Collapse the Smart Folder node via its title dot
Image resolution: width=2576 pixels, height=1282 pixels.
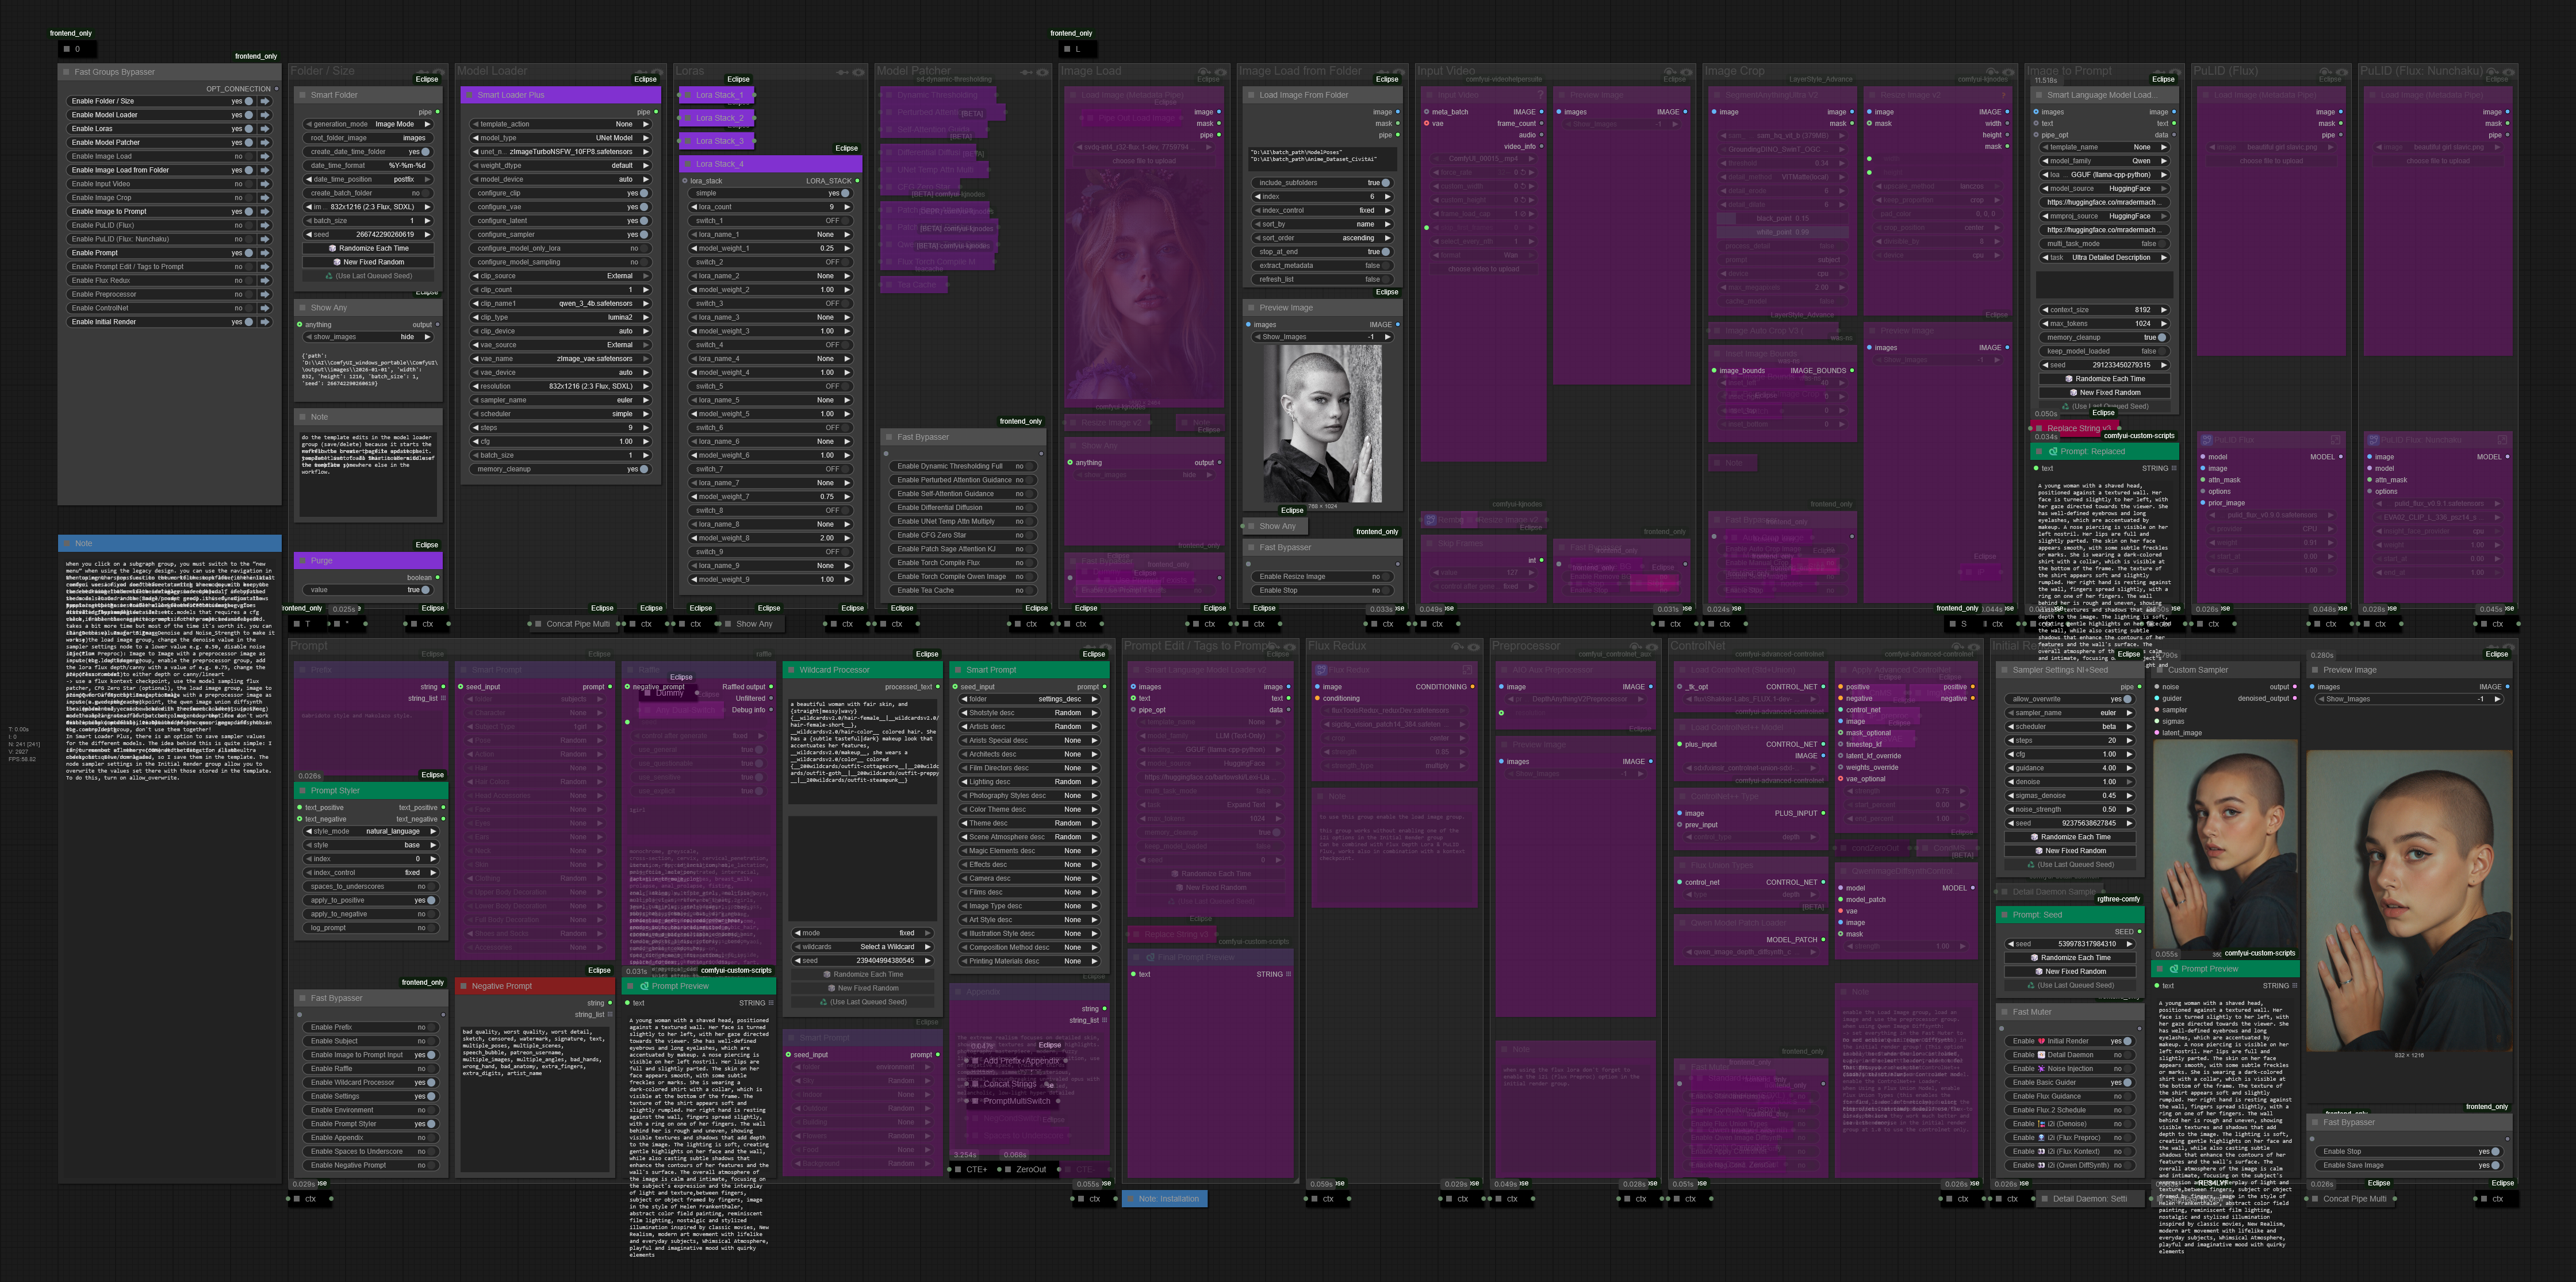(303, 95)
